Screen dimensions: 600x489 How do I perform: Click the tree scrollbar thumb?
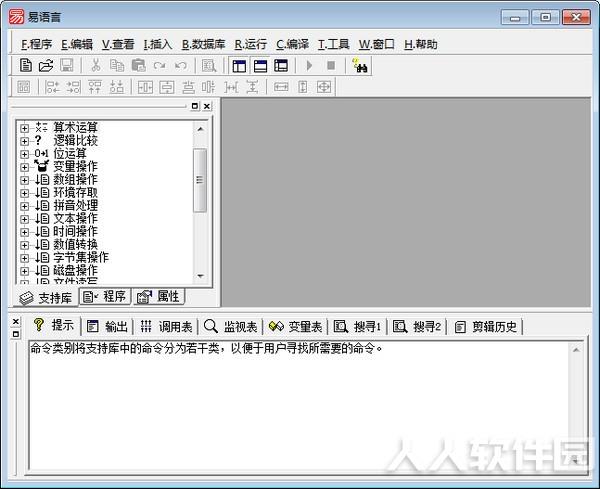pos(200,180)
